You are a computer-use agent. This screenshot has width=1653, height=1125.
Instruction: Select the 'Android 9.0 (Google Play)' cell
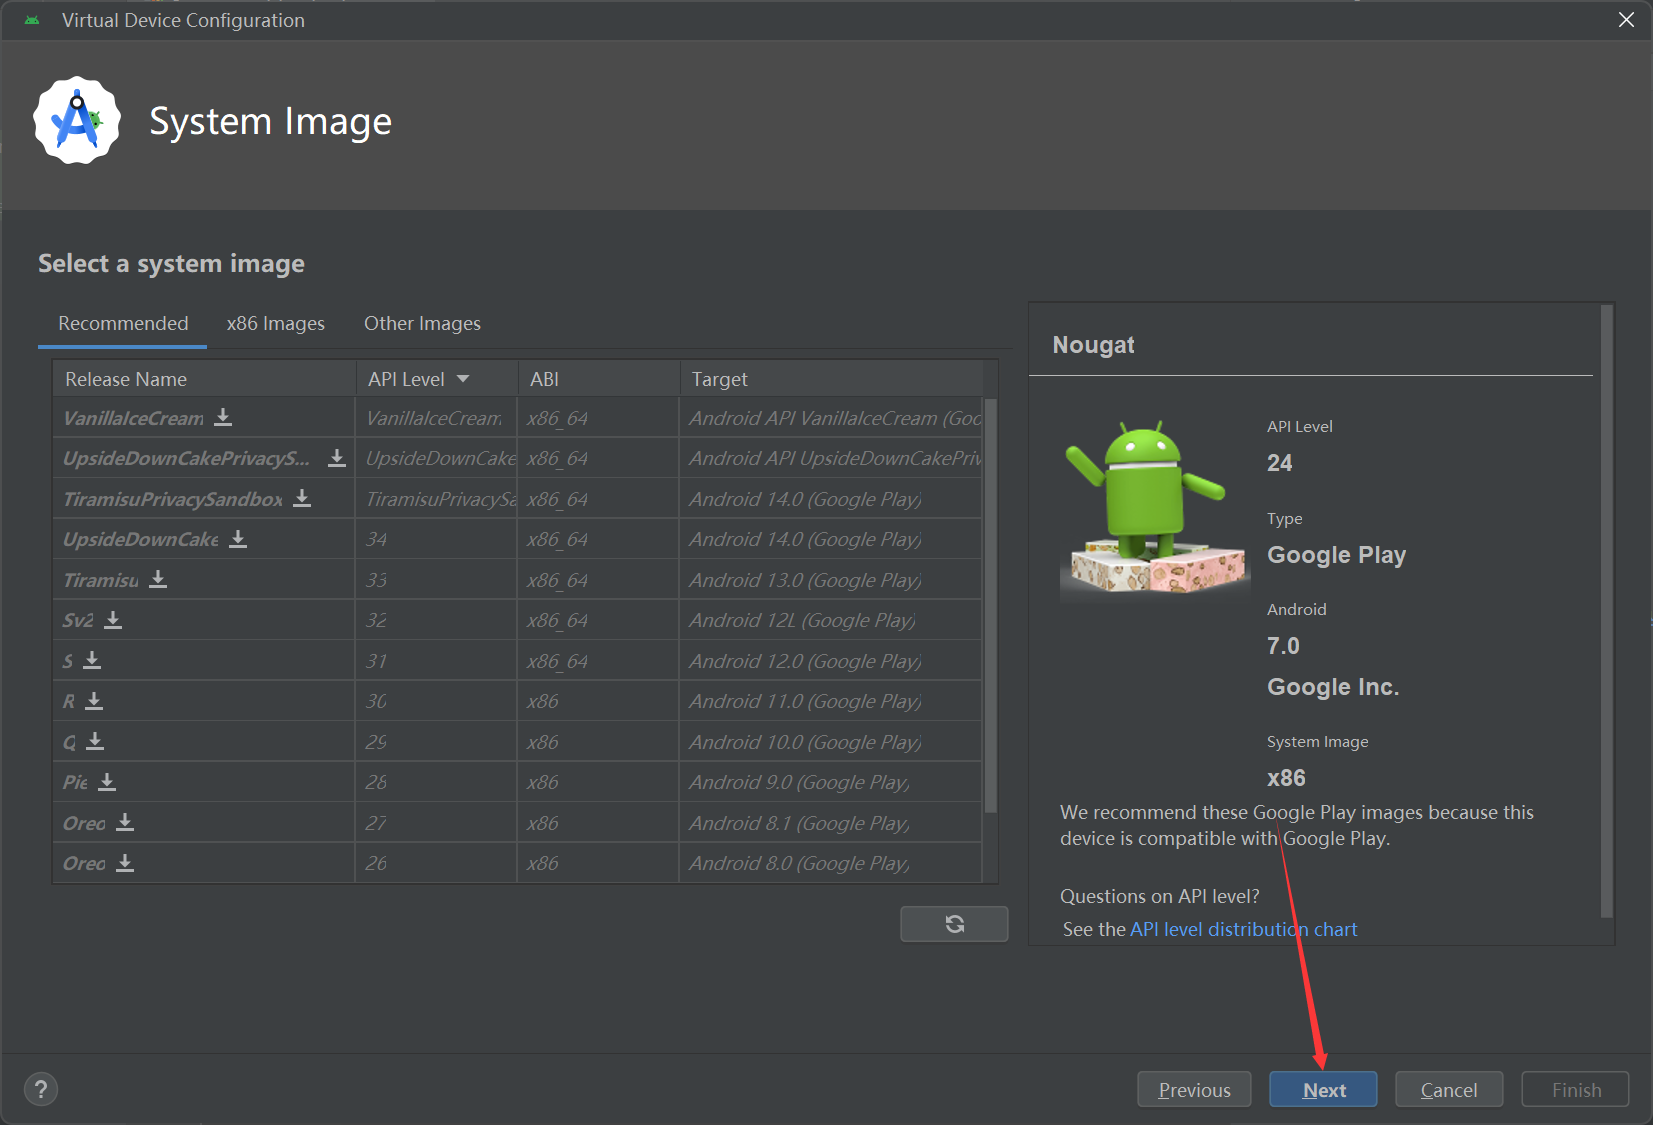click(x=830, y=782)
